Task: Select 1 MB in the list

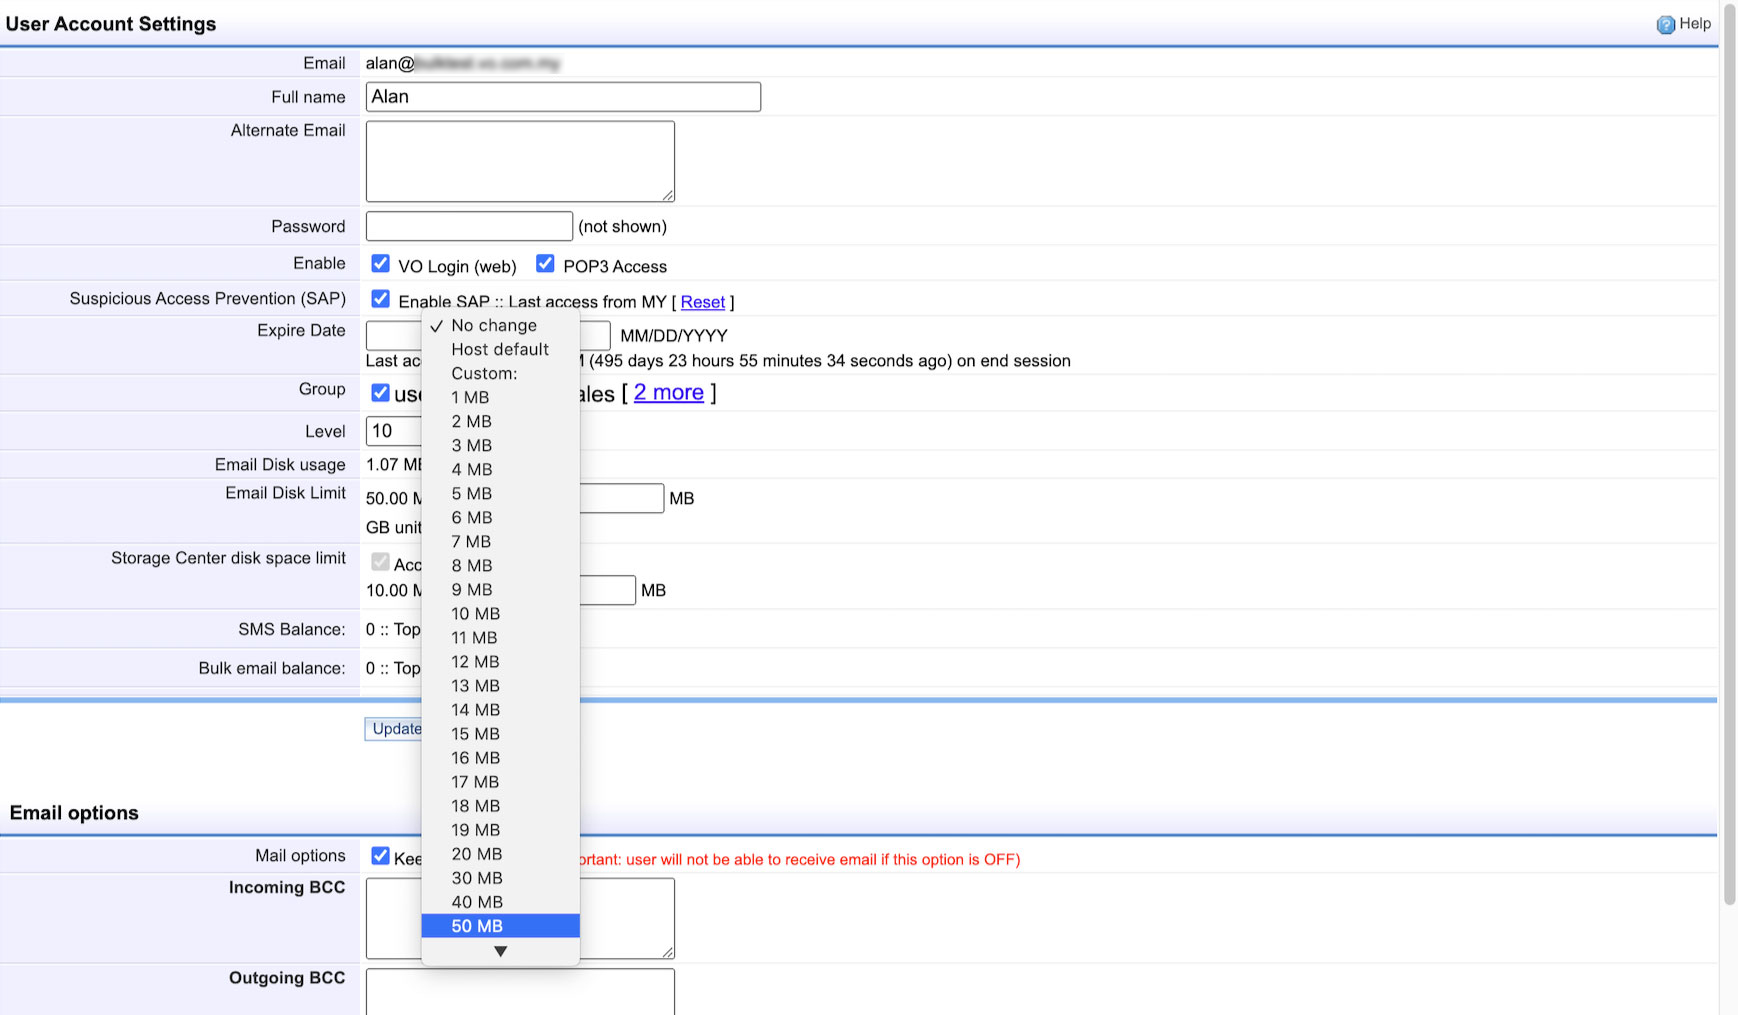Action: click(x=470, y=398)
